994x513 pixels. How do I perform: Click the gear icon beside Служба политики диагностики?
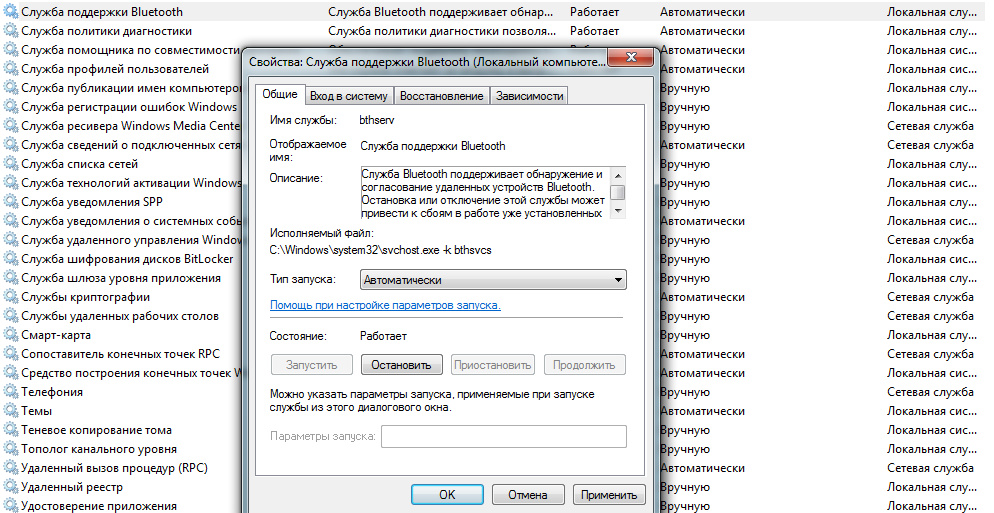(x=11, y=31)
